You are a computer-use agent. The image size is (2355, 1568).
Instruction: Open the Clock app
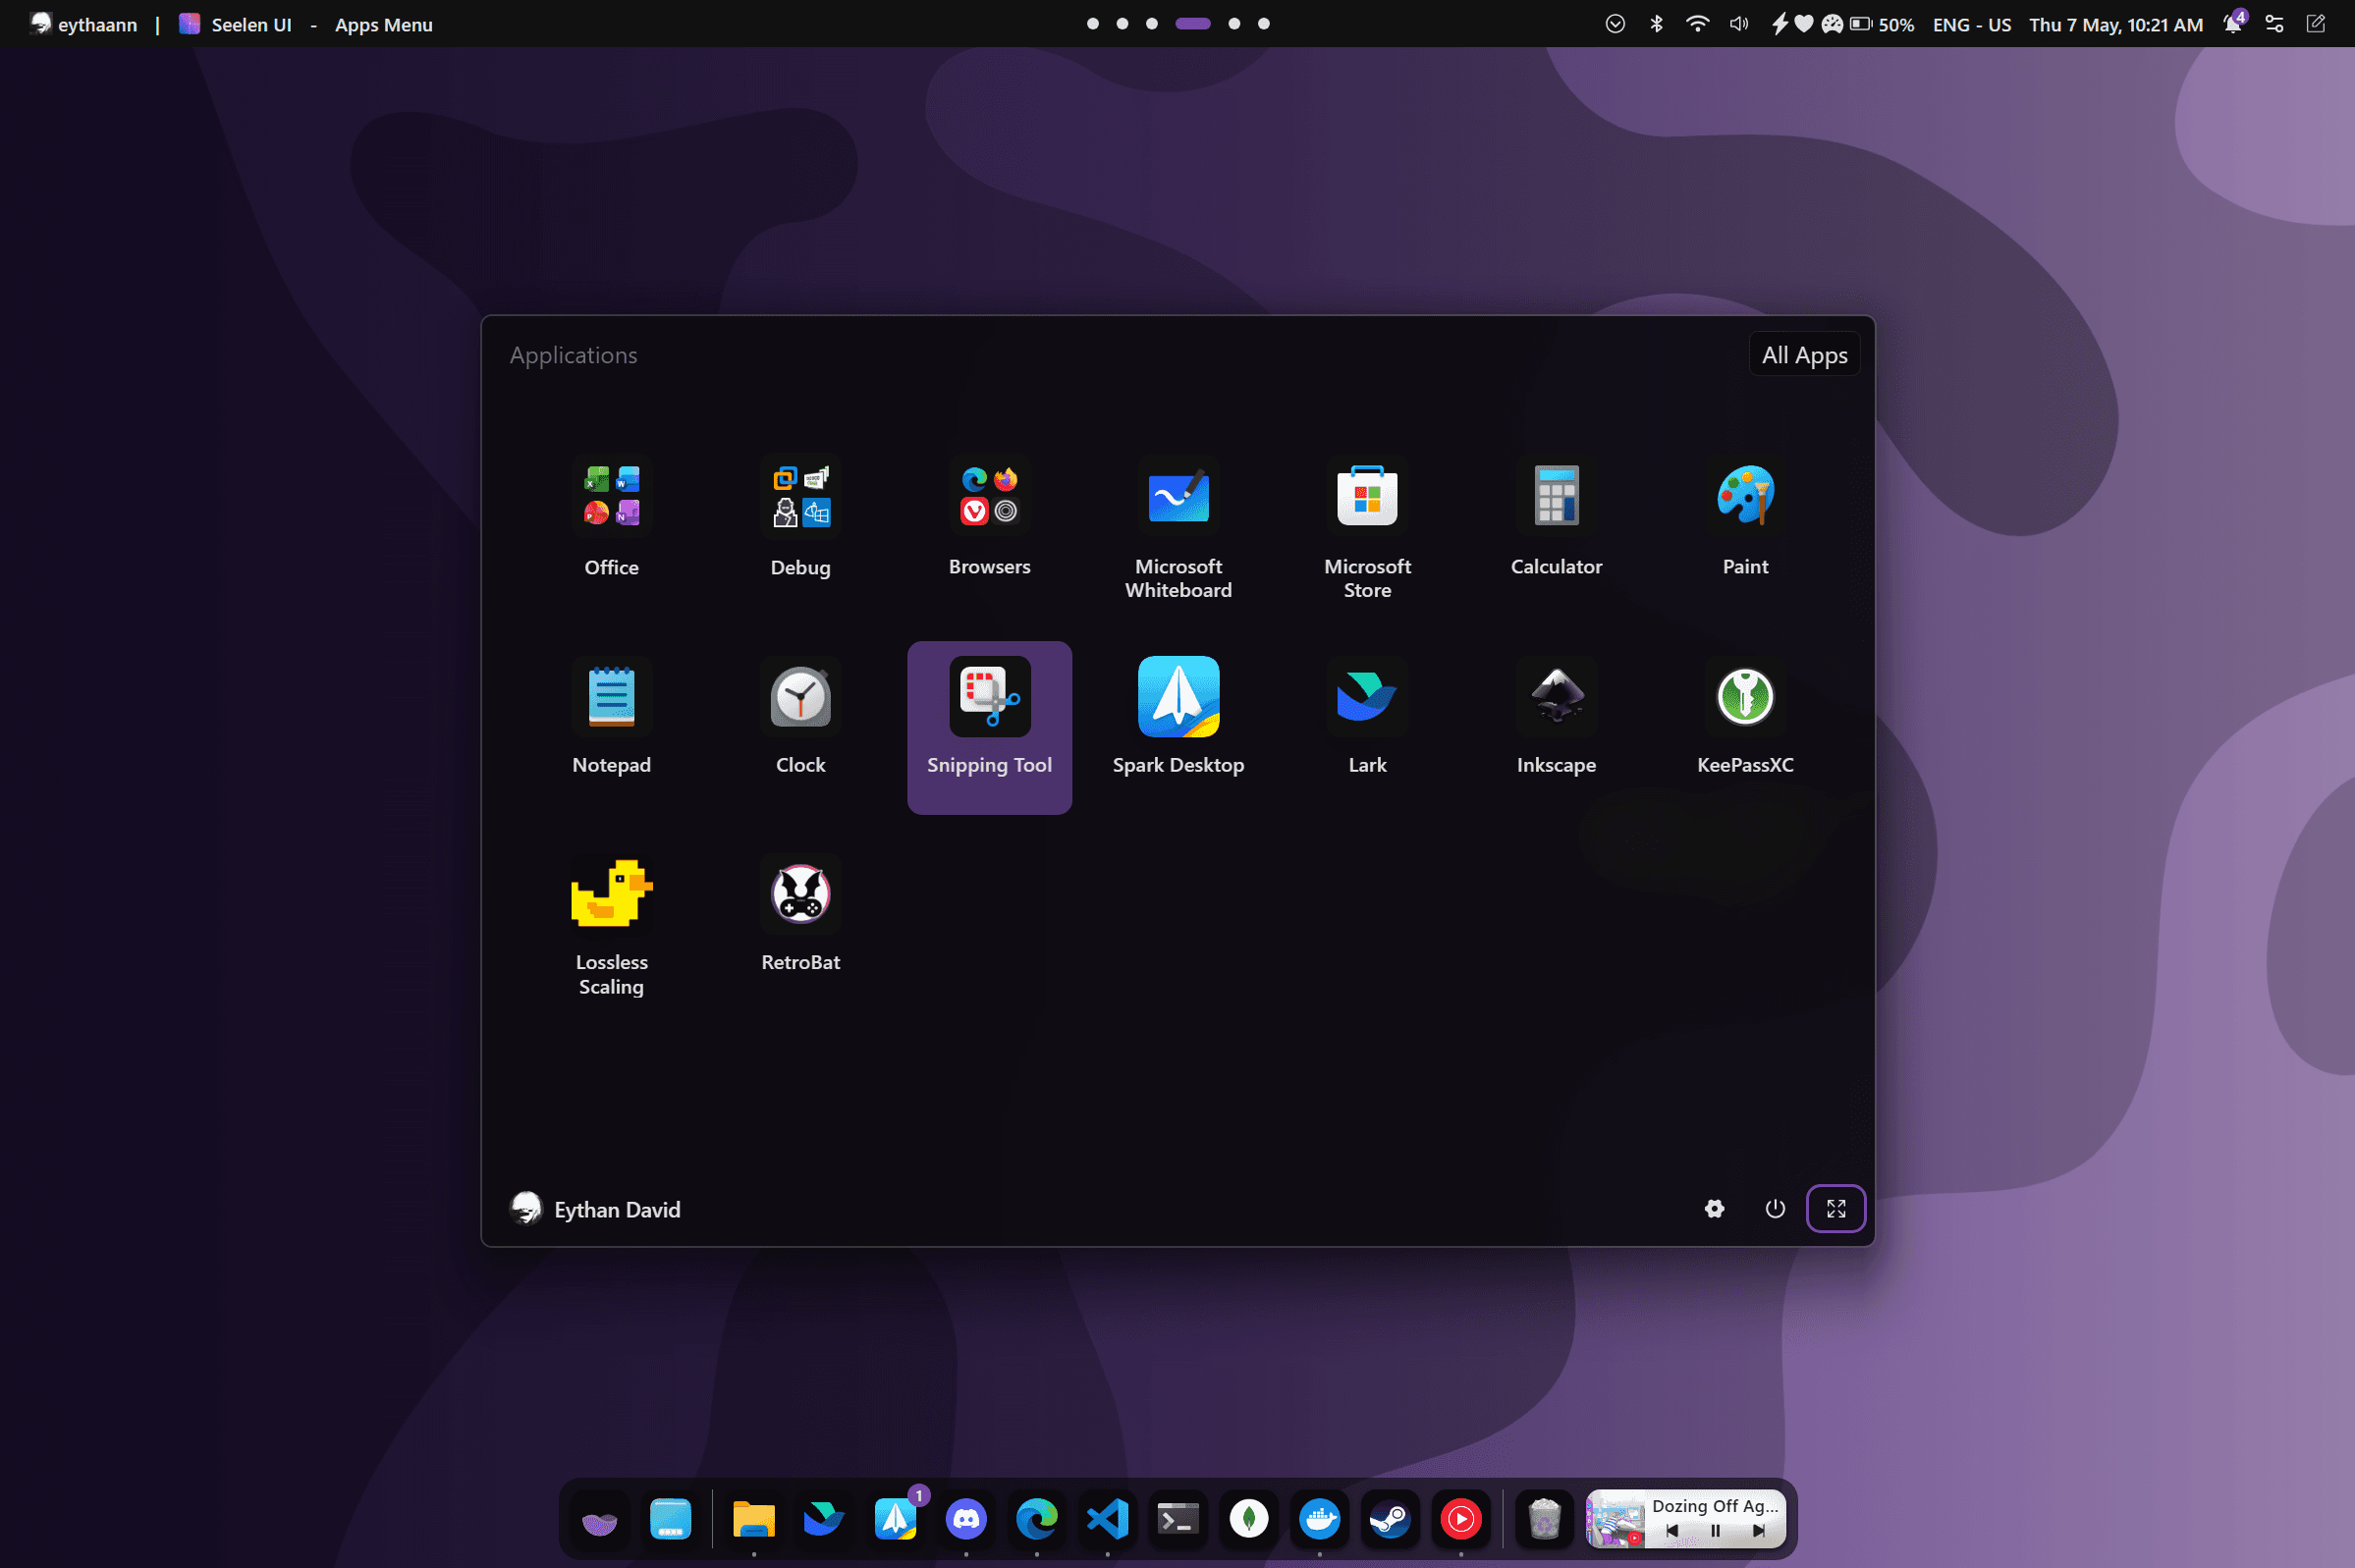pos(800,717)
